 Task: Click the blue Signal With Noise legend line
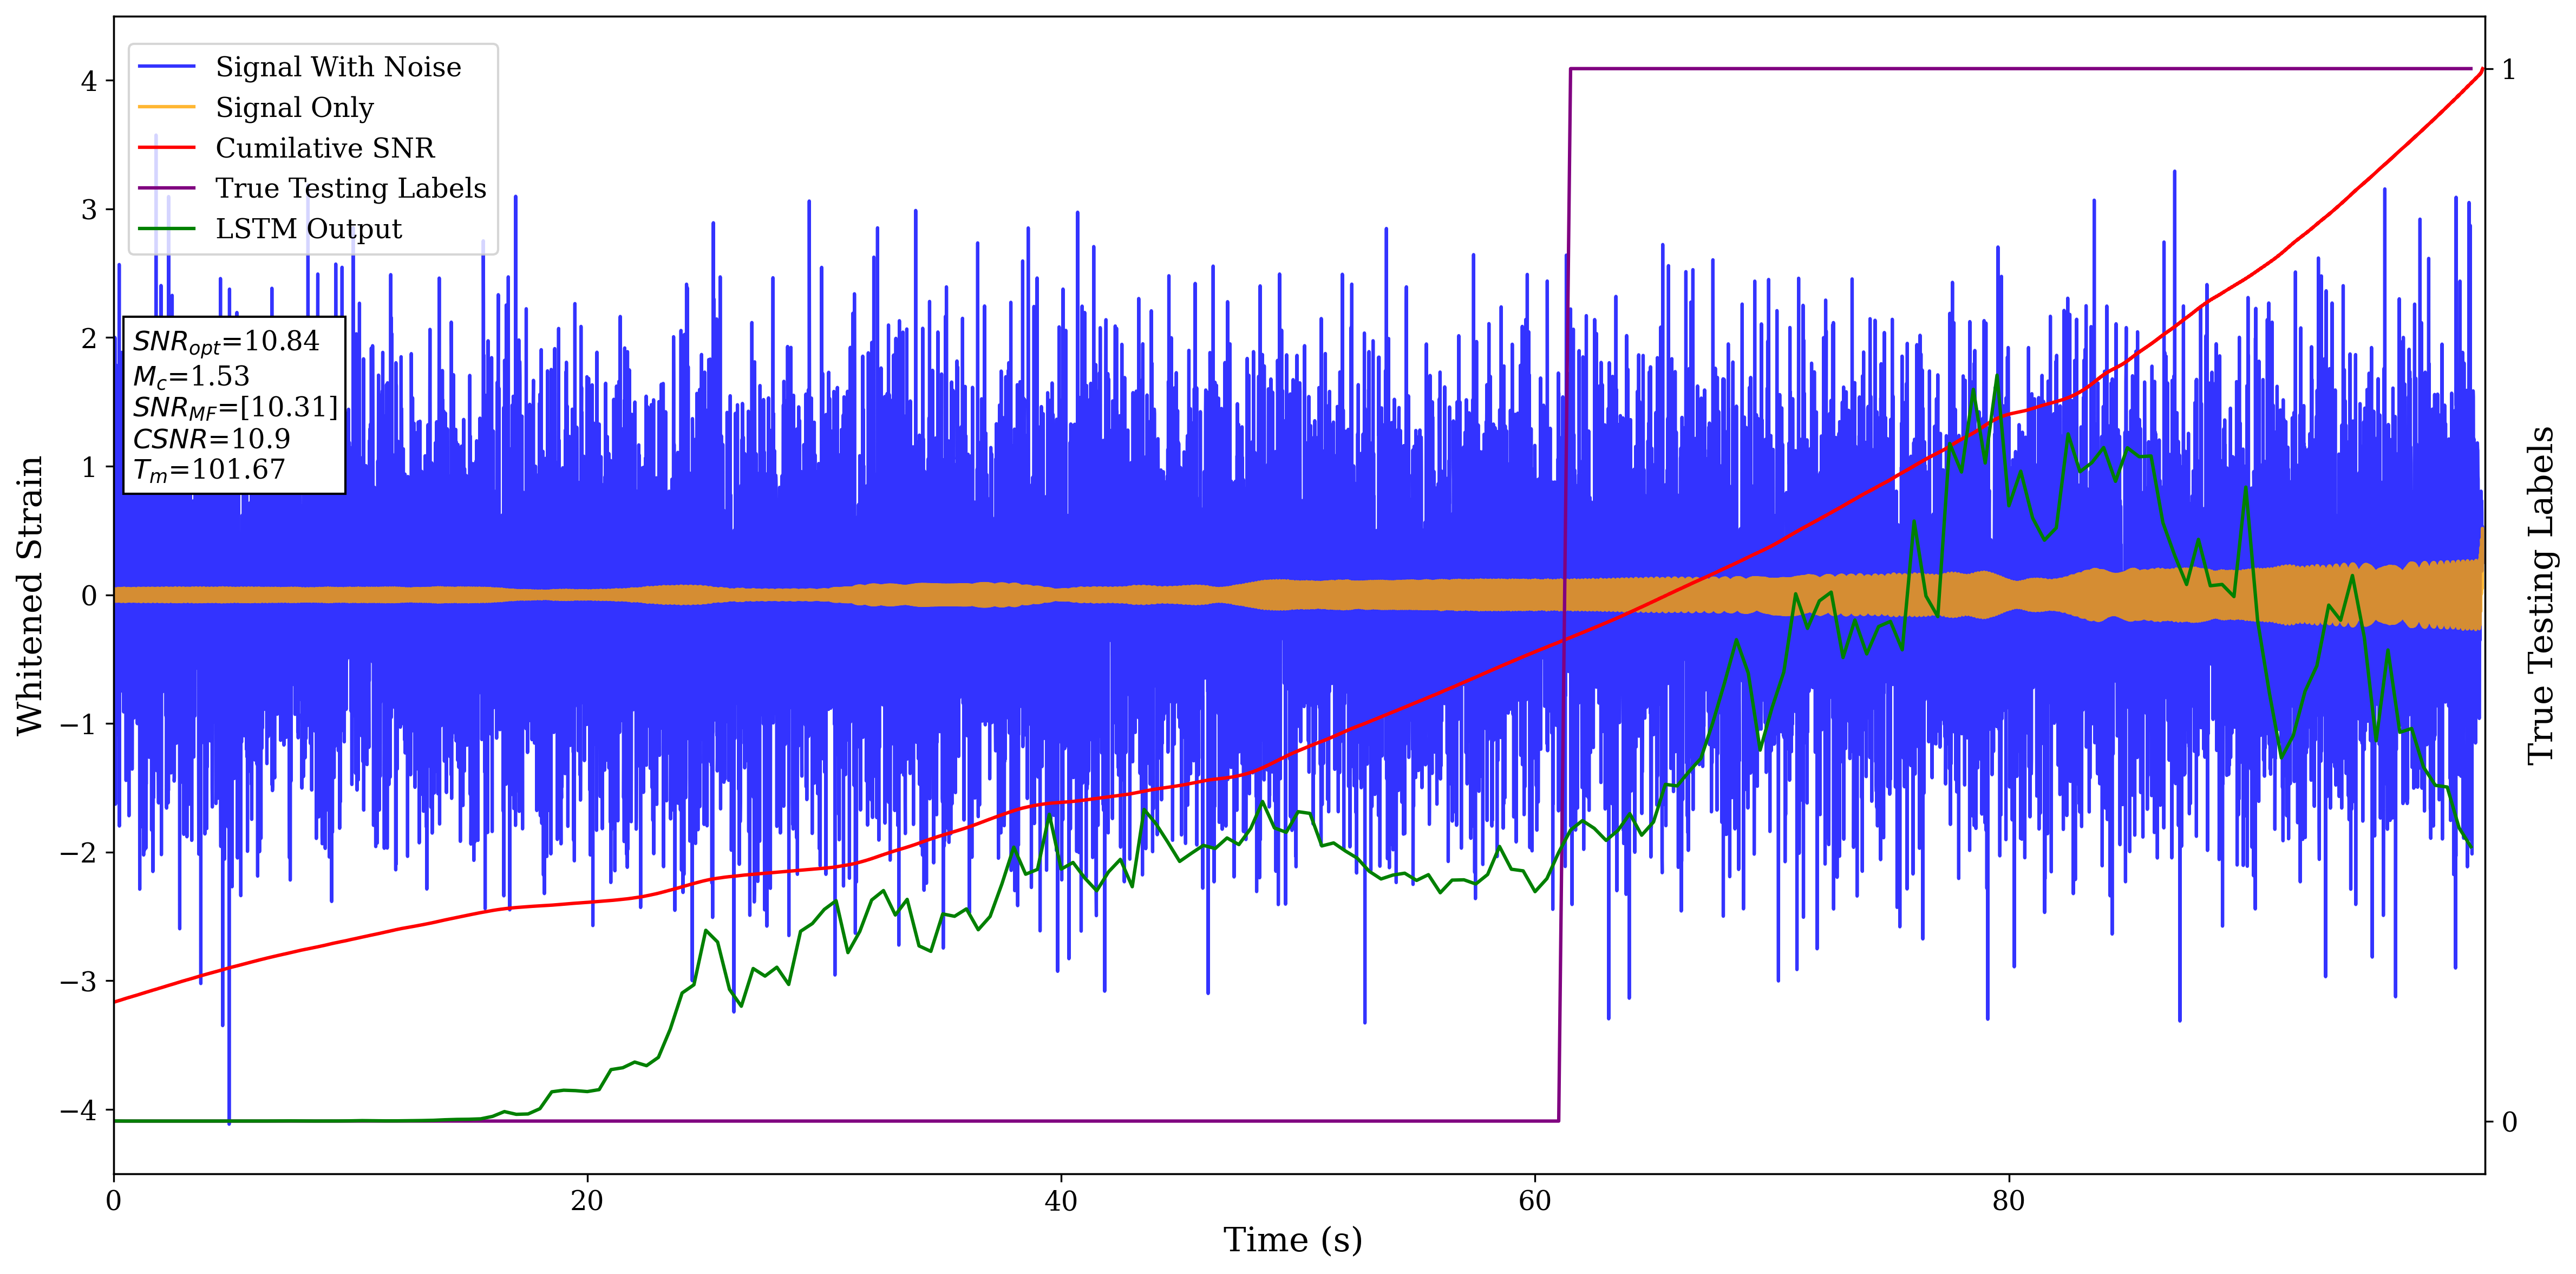[x=167, y=67]
